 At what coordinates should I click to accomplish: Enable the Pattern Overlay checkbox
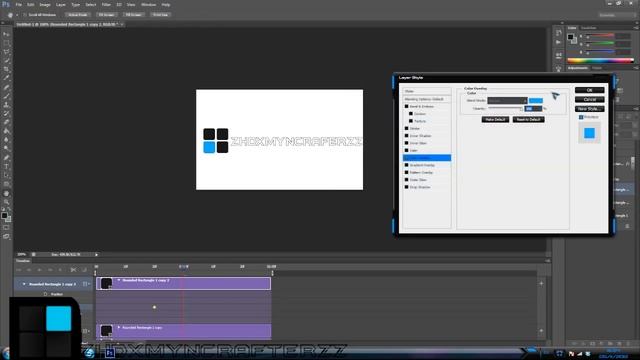coord(406,172)
